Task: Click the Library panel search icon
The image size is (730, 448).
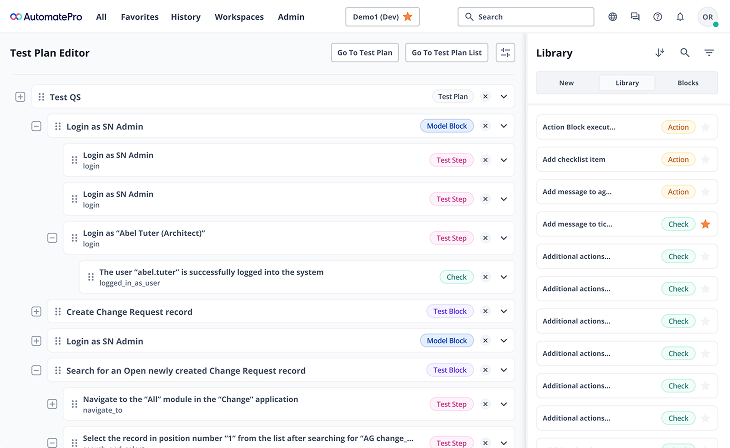Action: click(685, 53)
